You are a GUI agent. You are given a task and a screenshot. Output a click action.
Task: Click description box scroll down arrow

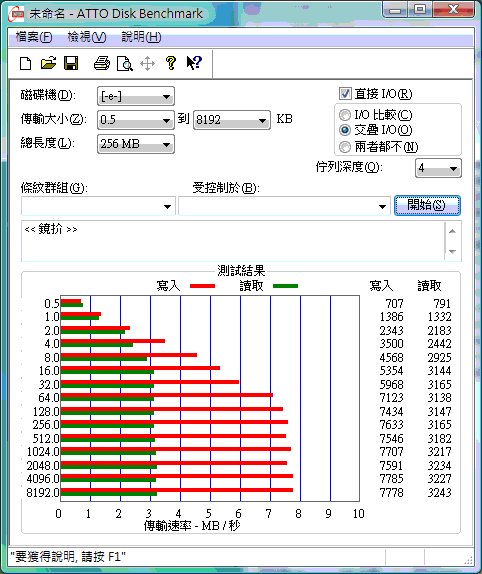coord(452,251)
